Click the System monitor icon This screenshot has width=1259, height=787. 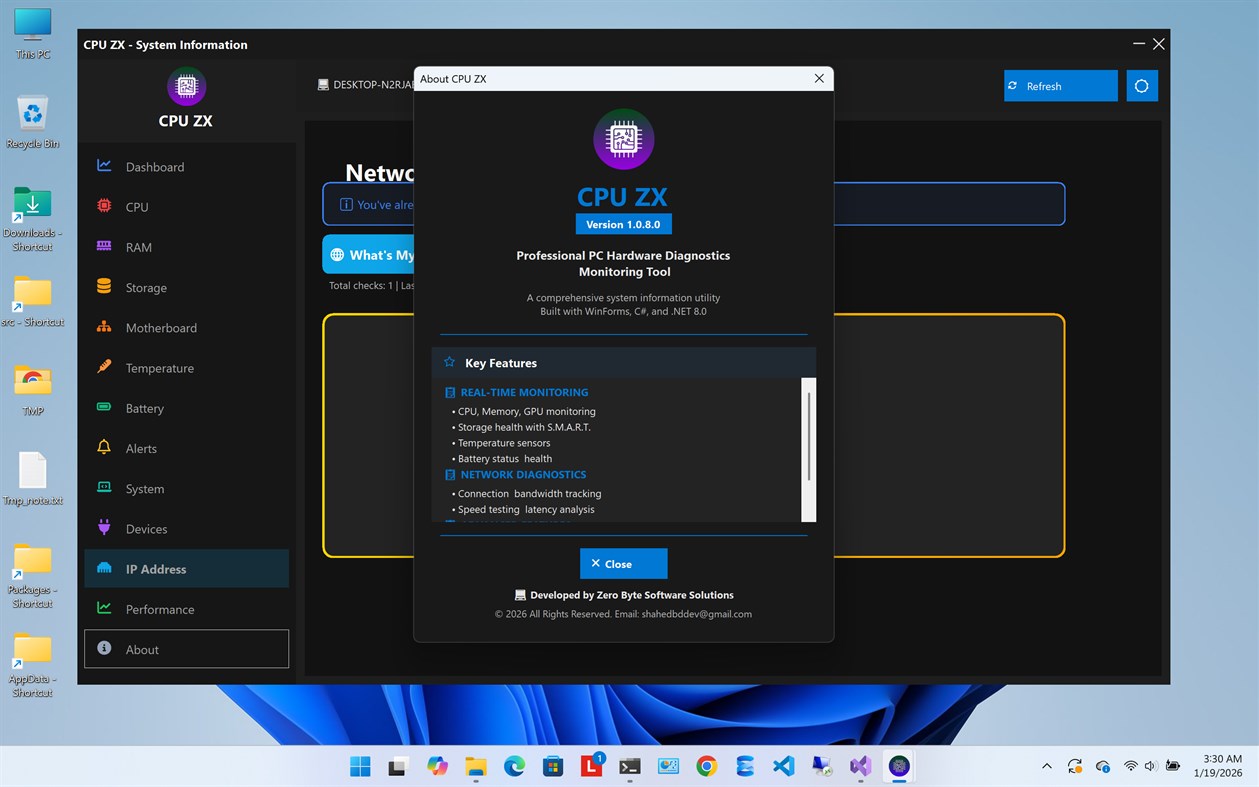click(x=104, y=488)
